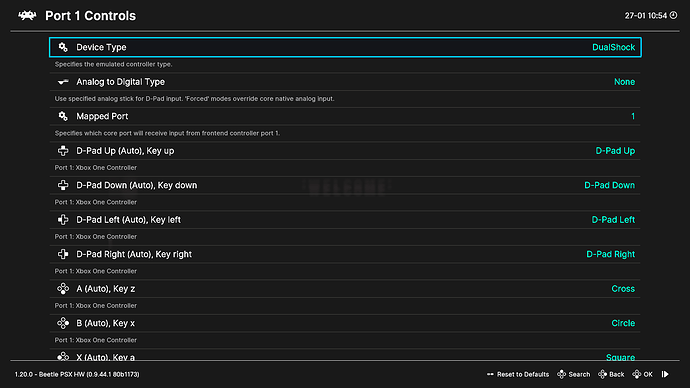Click the play arrow icon in the footer

point(665,374)
